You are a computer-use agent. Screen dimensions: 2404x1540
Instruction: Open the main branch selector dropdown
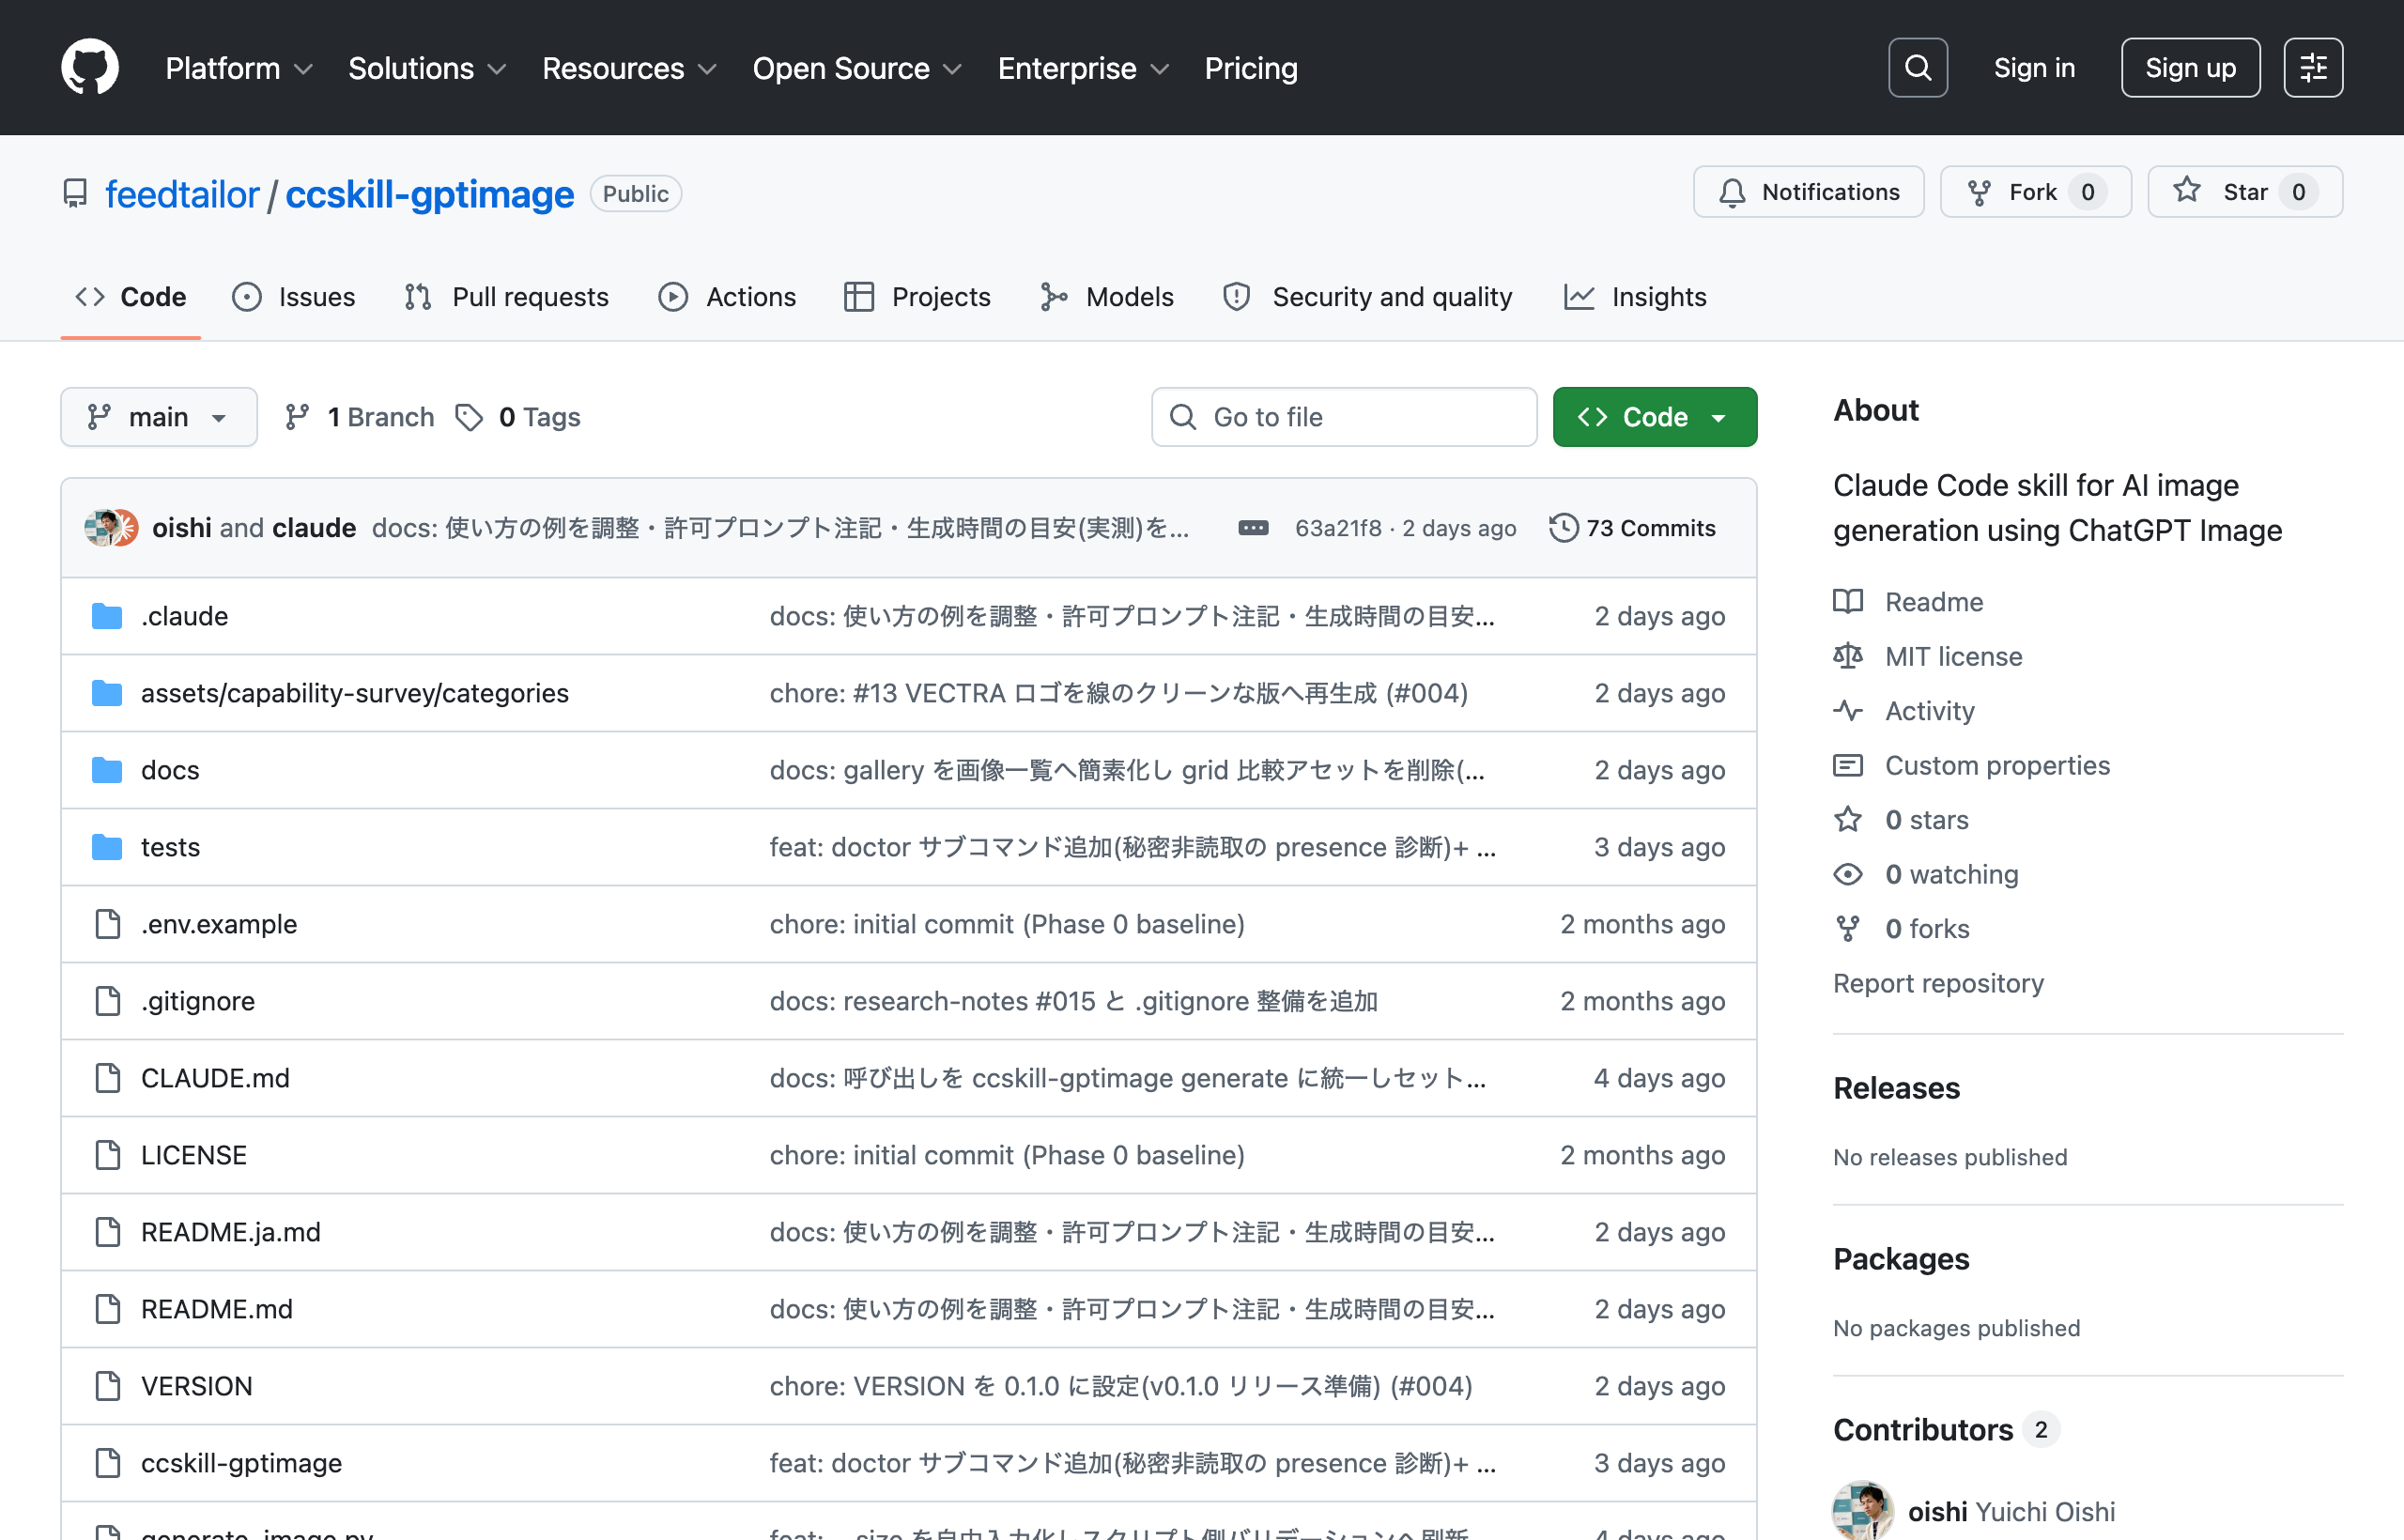[158, 417]
